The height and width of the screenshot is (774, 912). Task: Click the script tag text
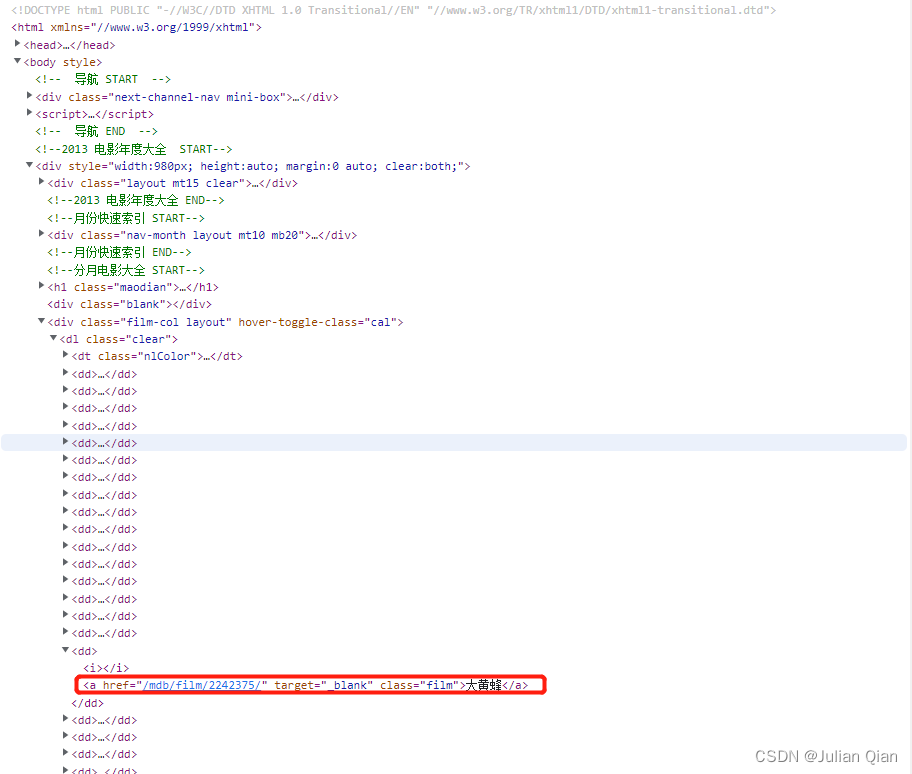click(94, 114)
